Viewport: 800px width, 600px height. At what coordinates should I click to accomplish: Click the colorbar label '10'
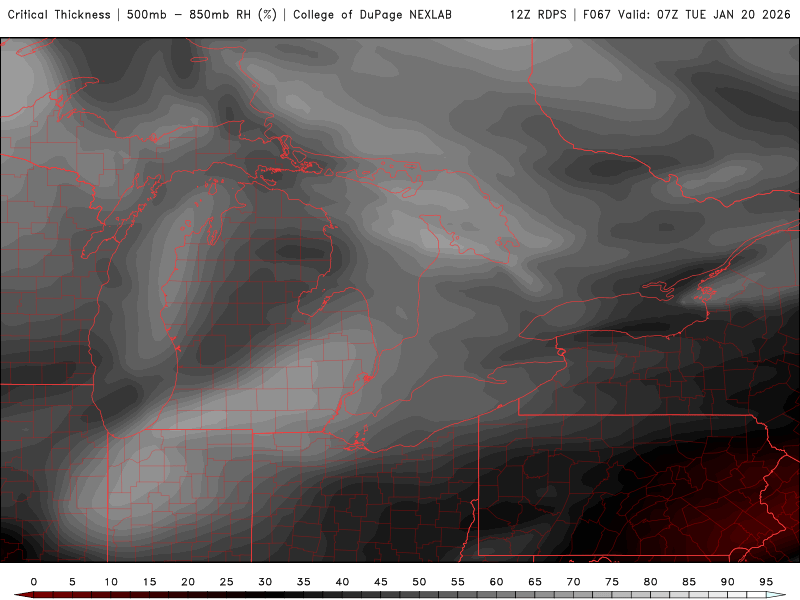pos(111,582)
